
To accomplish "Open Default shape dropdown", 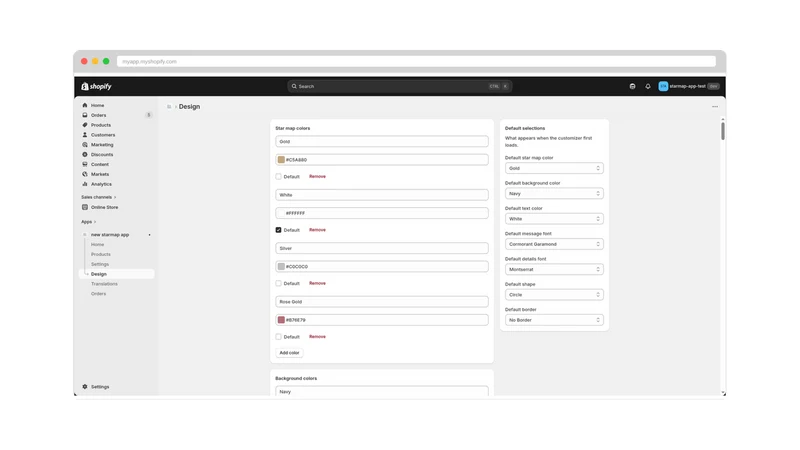I will tap(554, 294).
